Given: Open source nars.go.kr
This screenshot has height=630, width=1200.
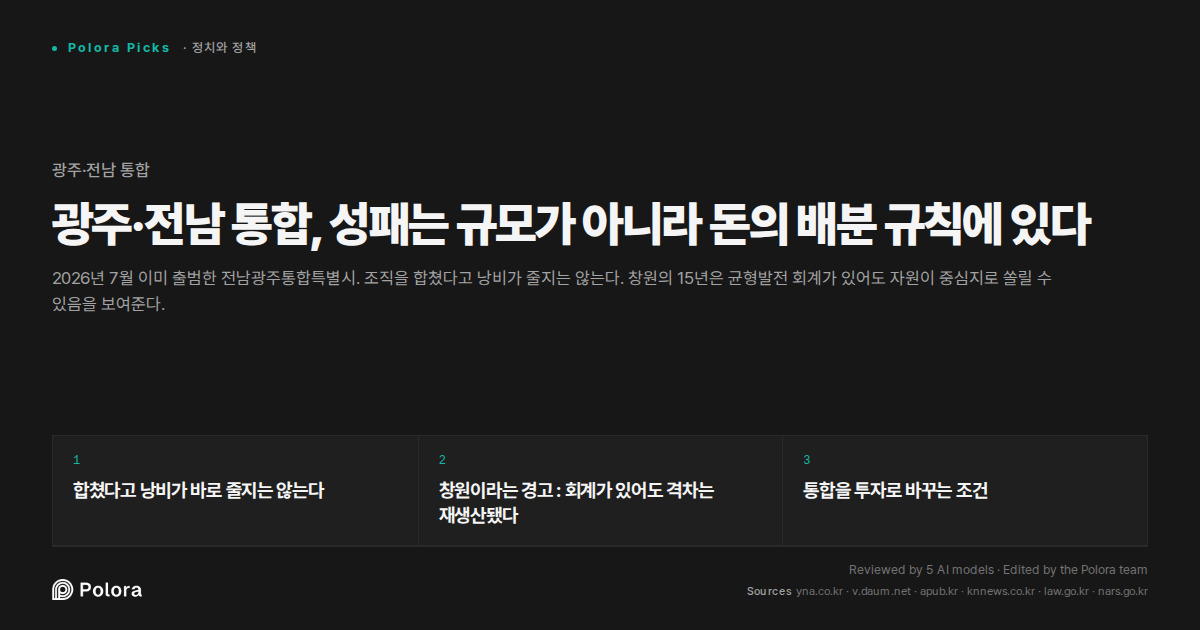Looking at the screenshot, I should click(x=1123, y=592).
